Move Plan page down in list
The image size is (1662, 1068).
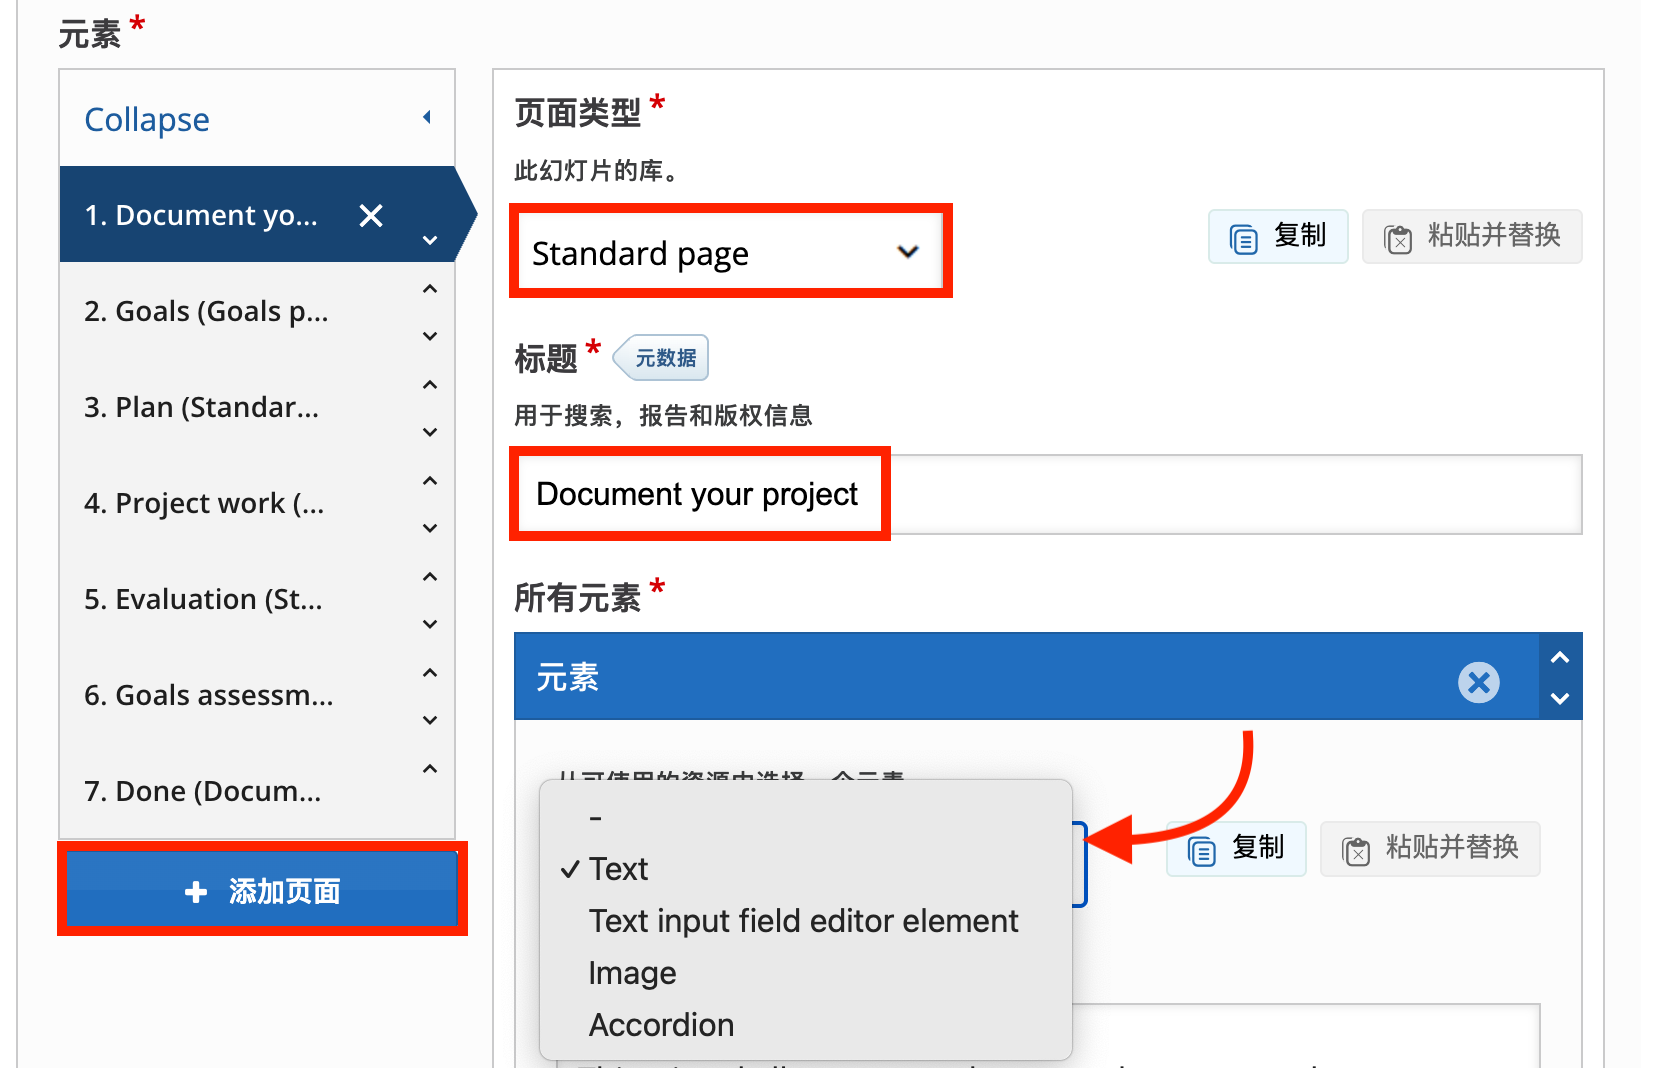coord(430,432)
